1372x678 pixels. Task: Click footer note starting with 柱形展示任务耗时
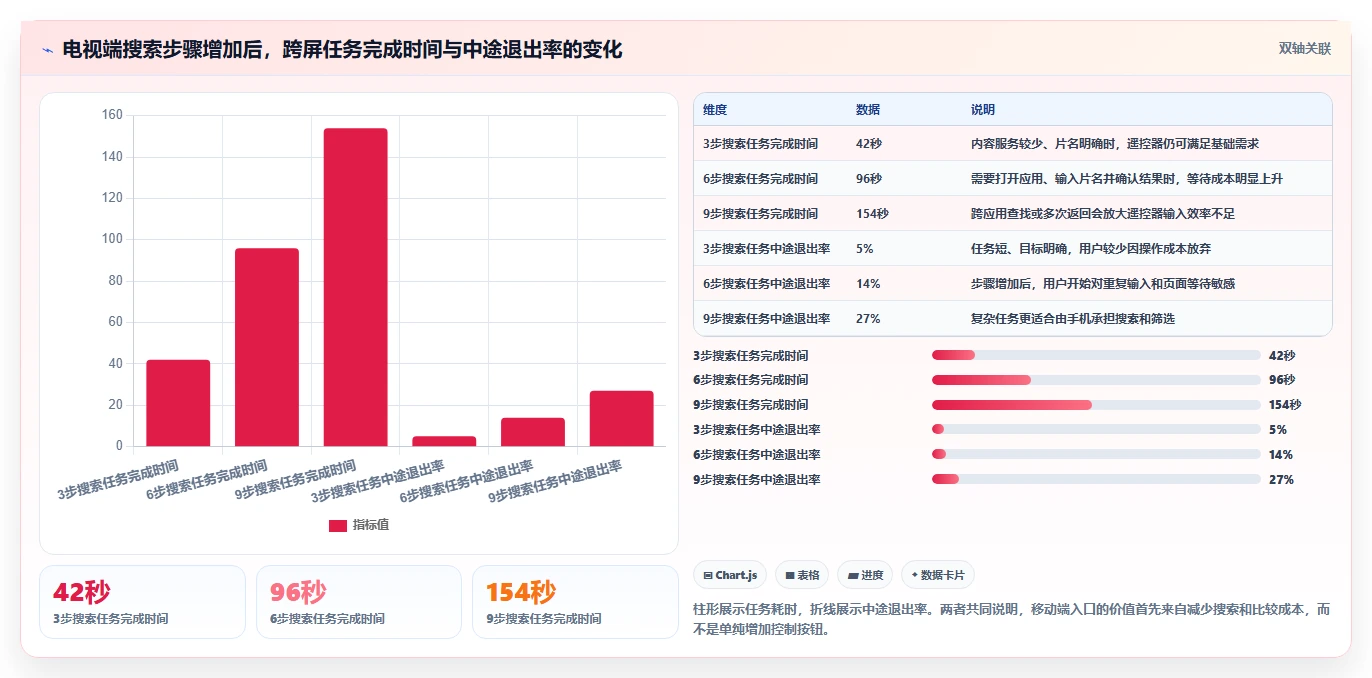1012,620
